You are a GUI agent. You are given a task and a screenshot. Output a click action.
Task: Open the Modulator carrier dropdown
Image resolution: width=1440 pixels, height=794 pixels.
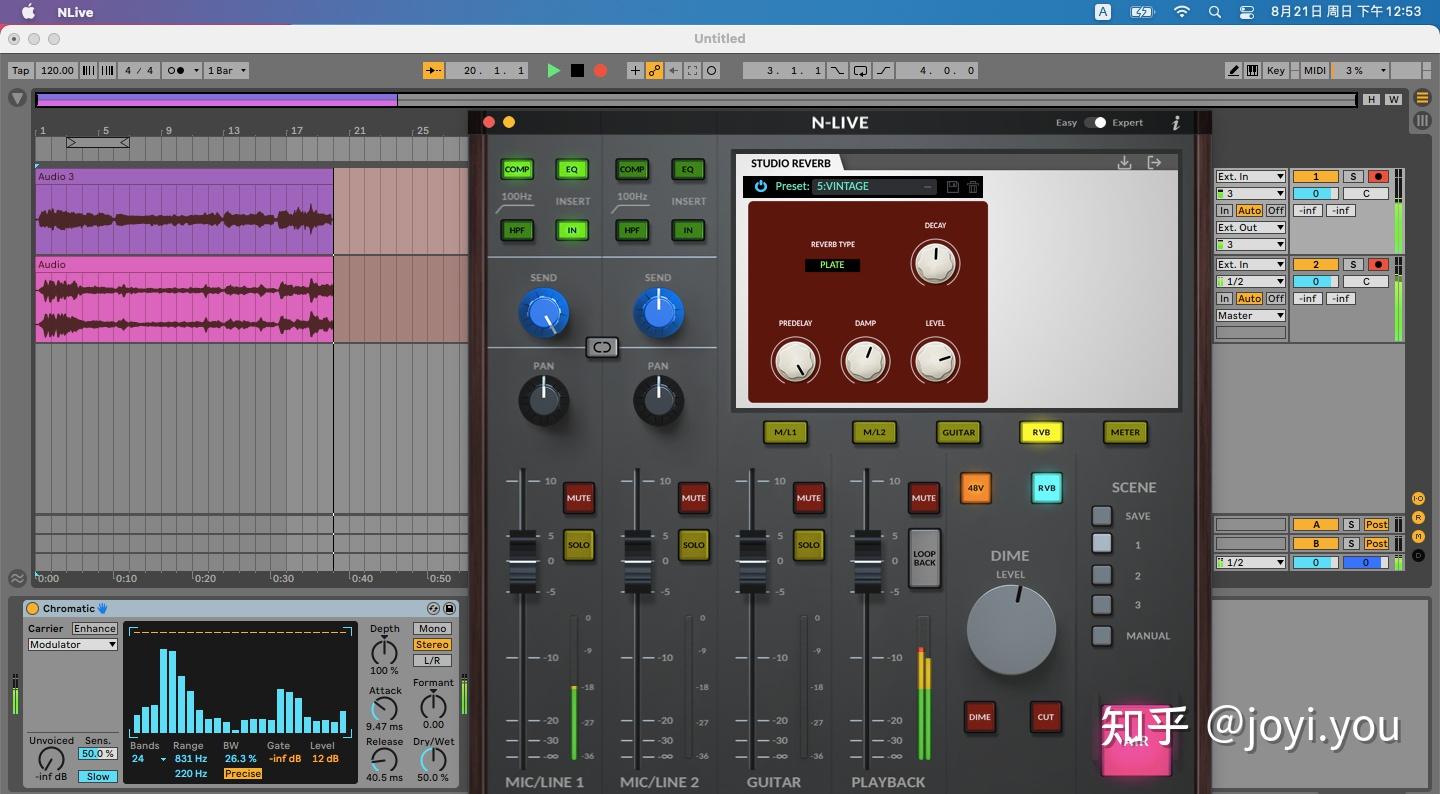[72, 645]
